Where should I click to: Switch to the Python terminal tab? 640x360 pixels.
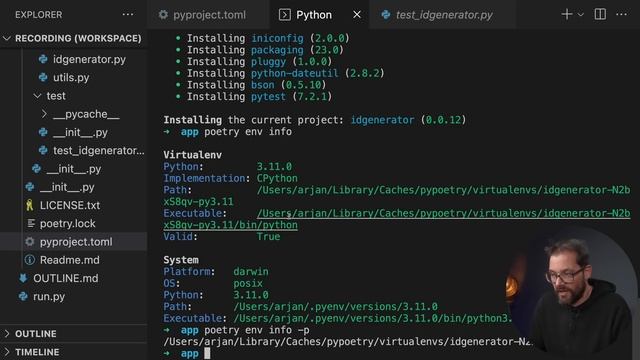click(x=313, y=15)
